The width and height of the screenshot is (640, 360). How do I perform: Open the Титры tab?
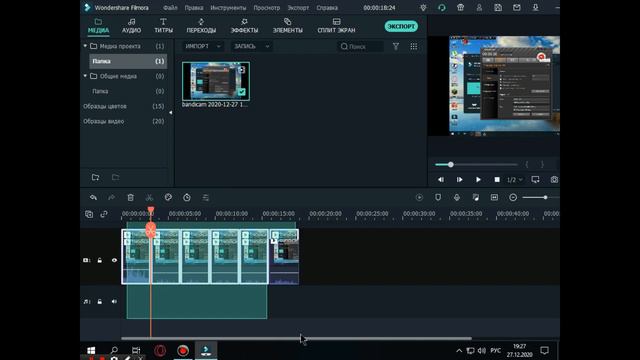pyautogui.click(x=163, y=26)
